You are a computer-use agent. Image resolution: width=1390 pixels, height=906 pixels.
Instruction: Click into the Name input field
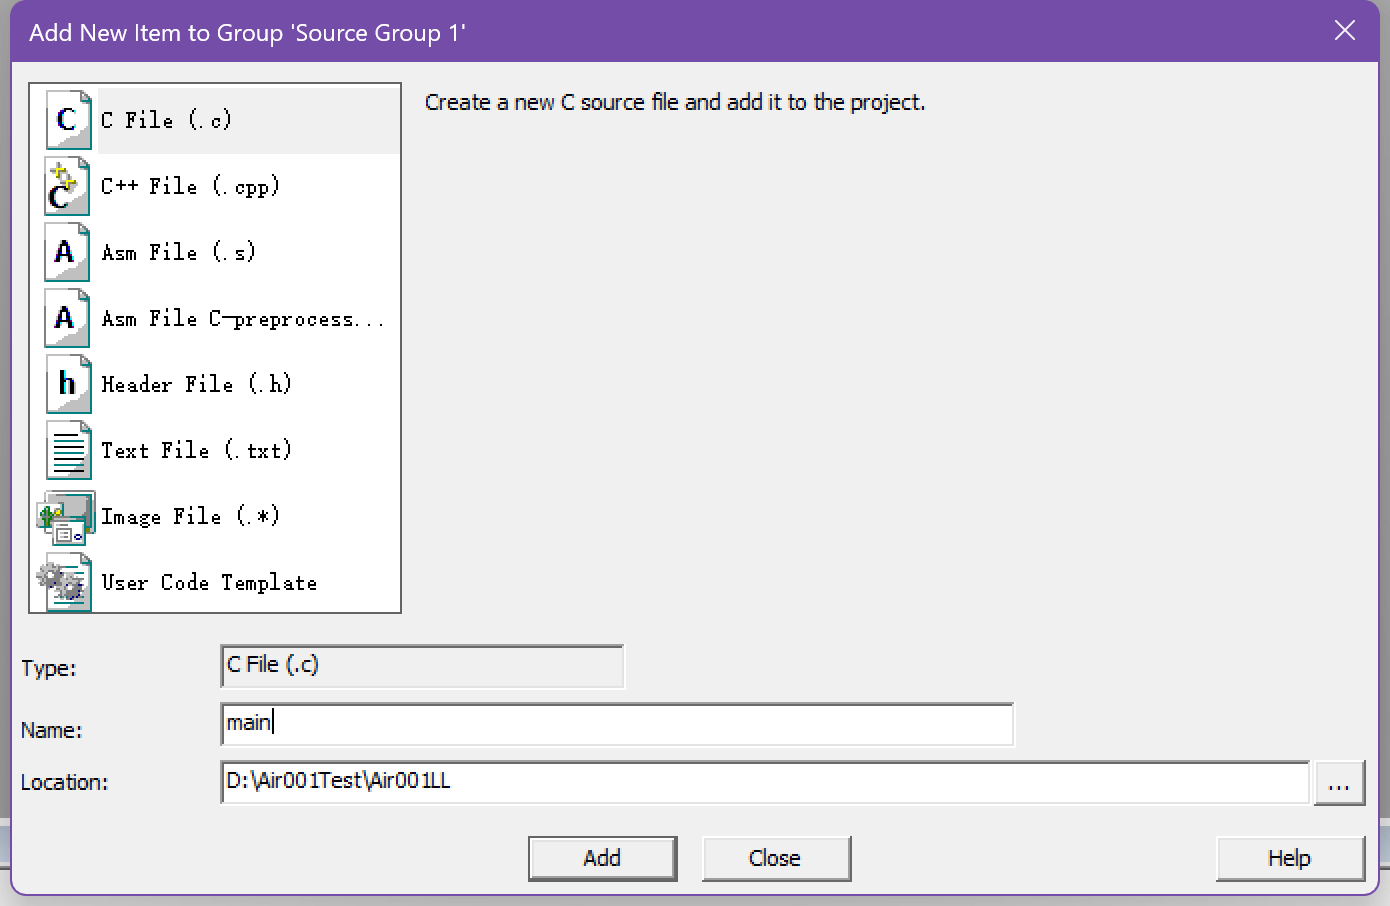coord(616,724)
